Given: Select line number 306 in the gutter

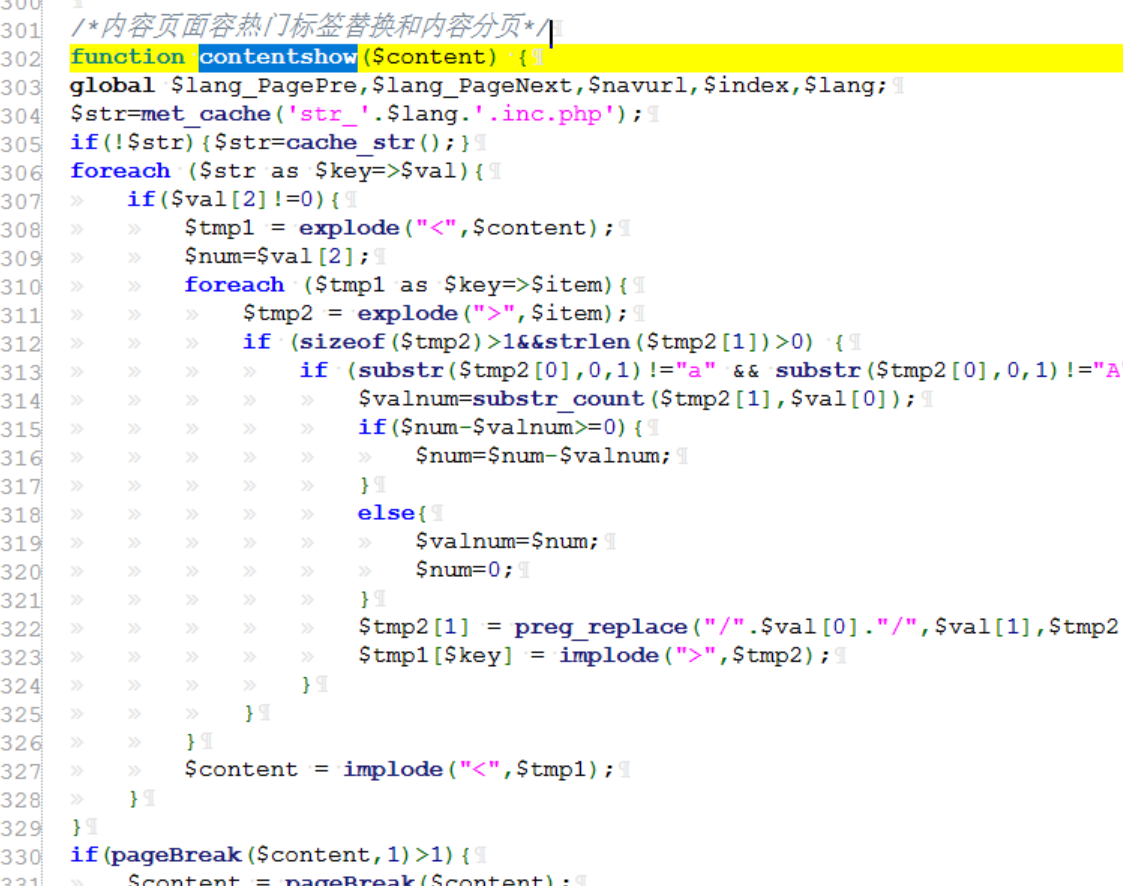Looking at the screenshot, I should 21,173.
